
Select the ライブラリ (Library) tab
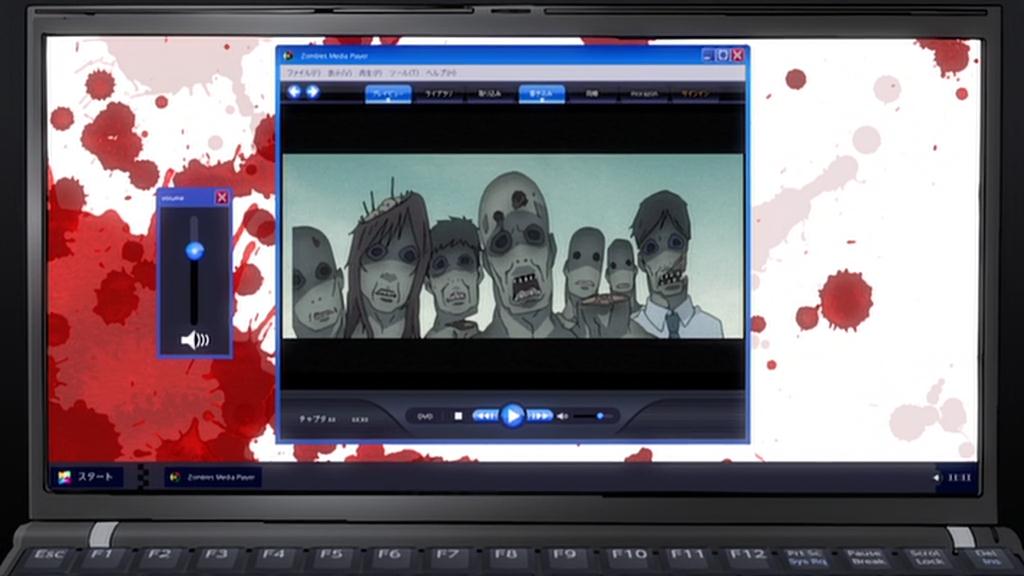click(x=438, y=94)
